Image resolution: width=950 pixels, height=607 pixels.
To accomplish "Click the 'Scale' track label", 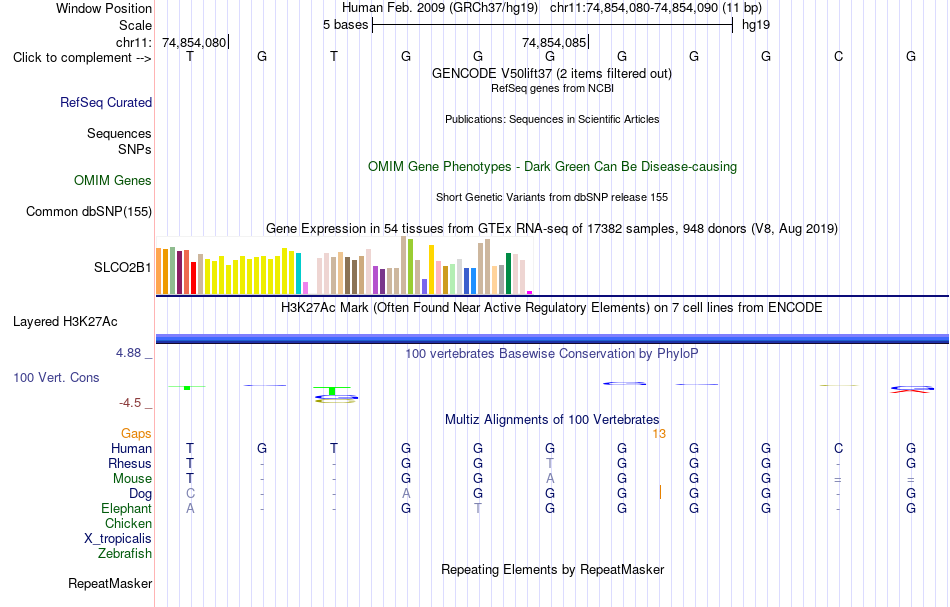I will tap(136, 25).
